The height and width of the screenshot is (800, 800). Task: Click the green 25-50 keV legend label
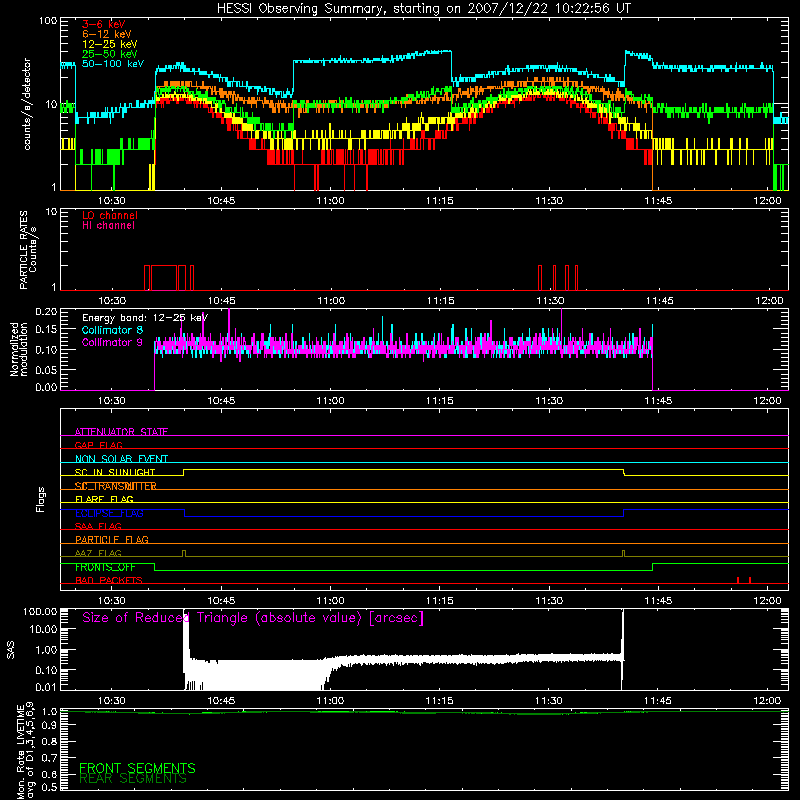coord(110,54)
